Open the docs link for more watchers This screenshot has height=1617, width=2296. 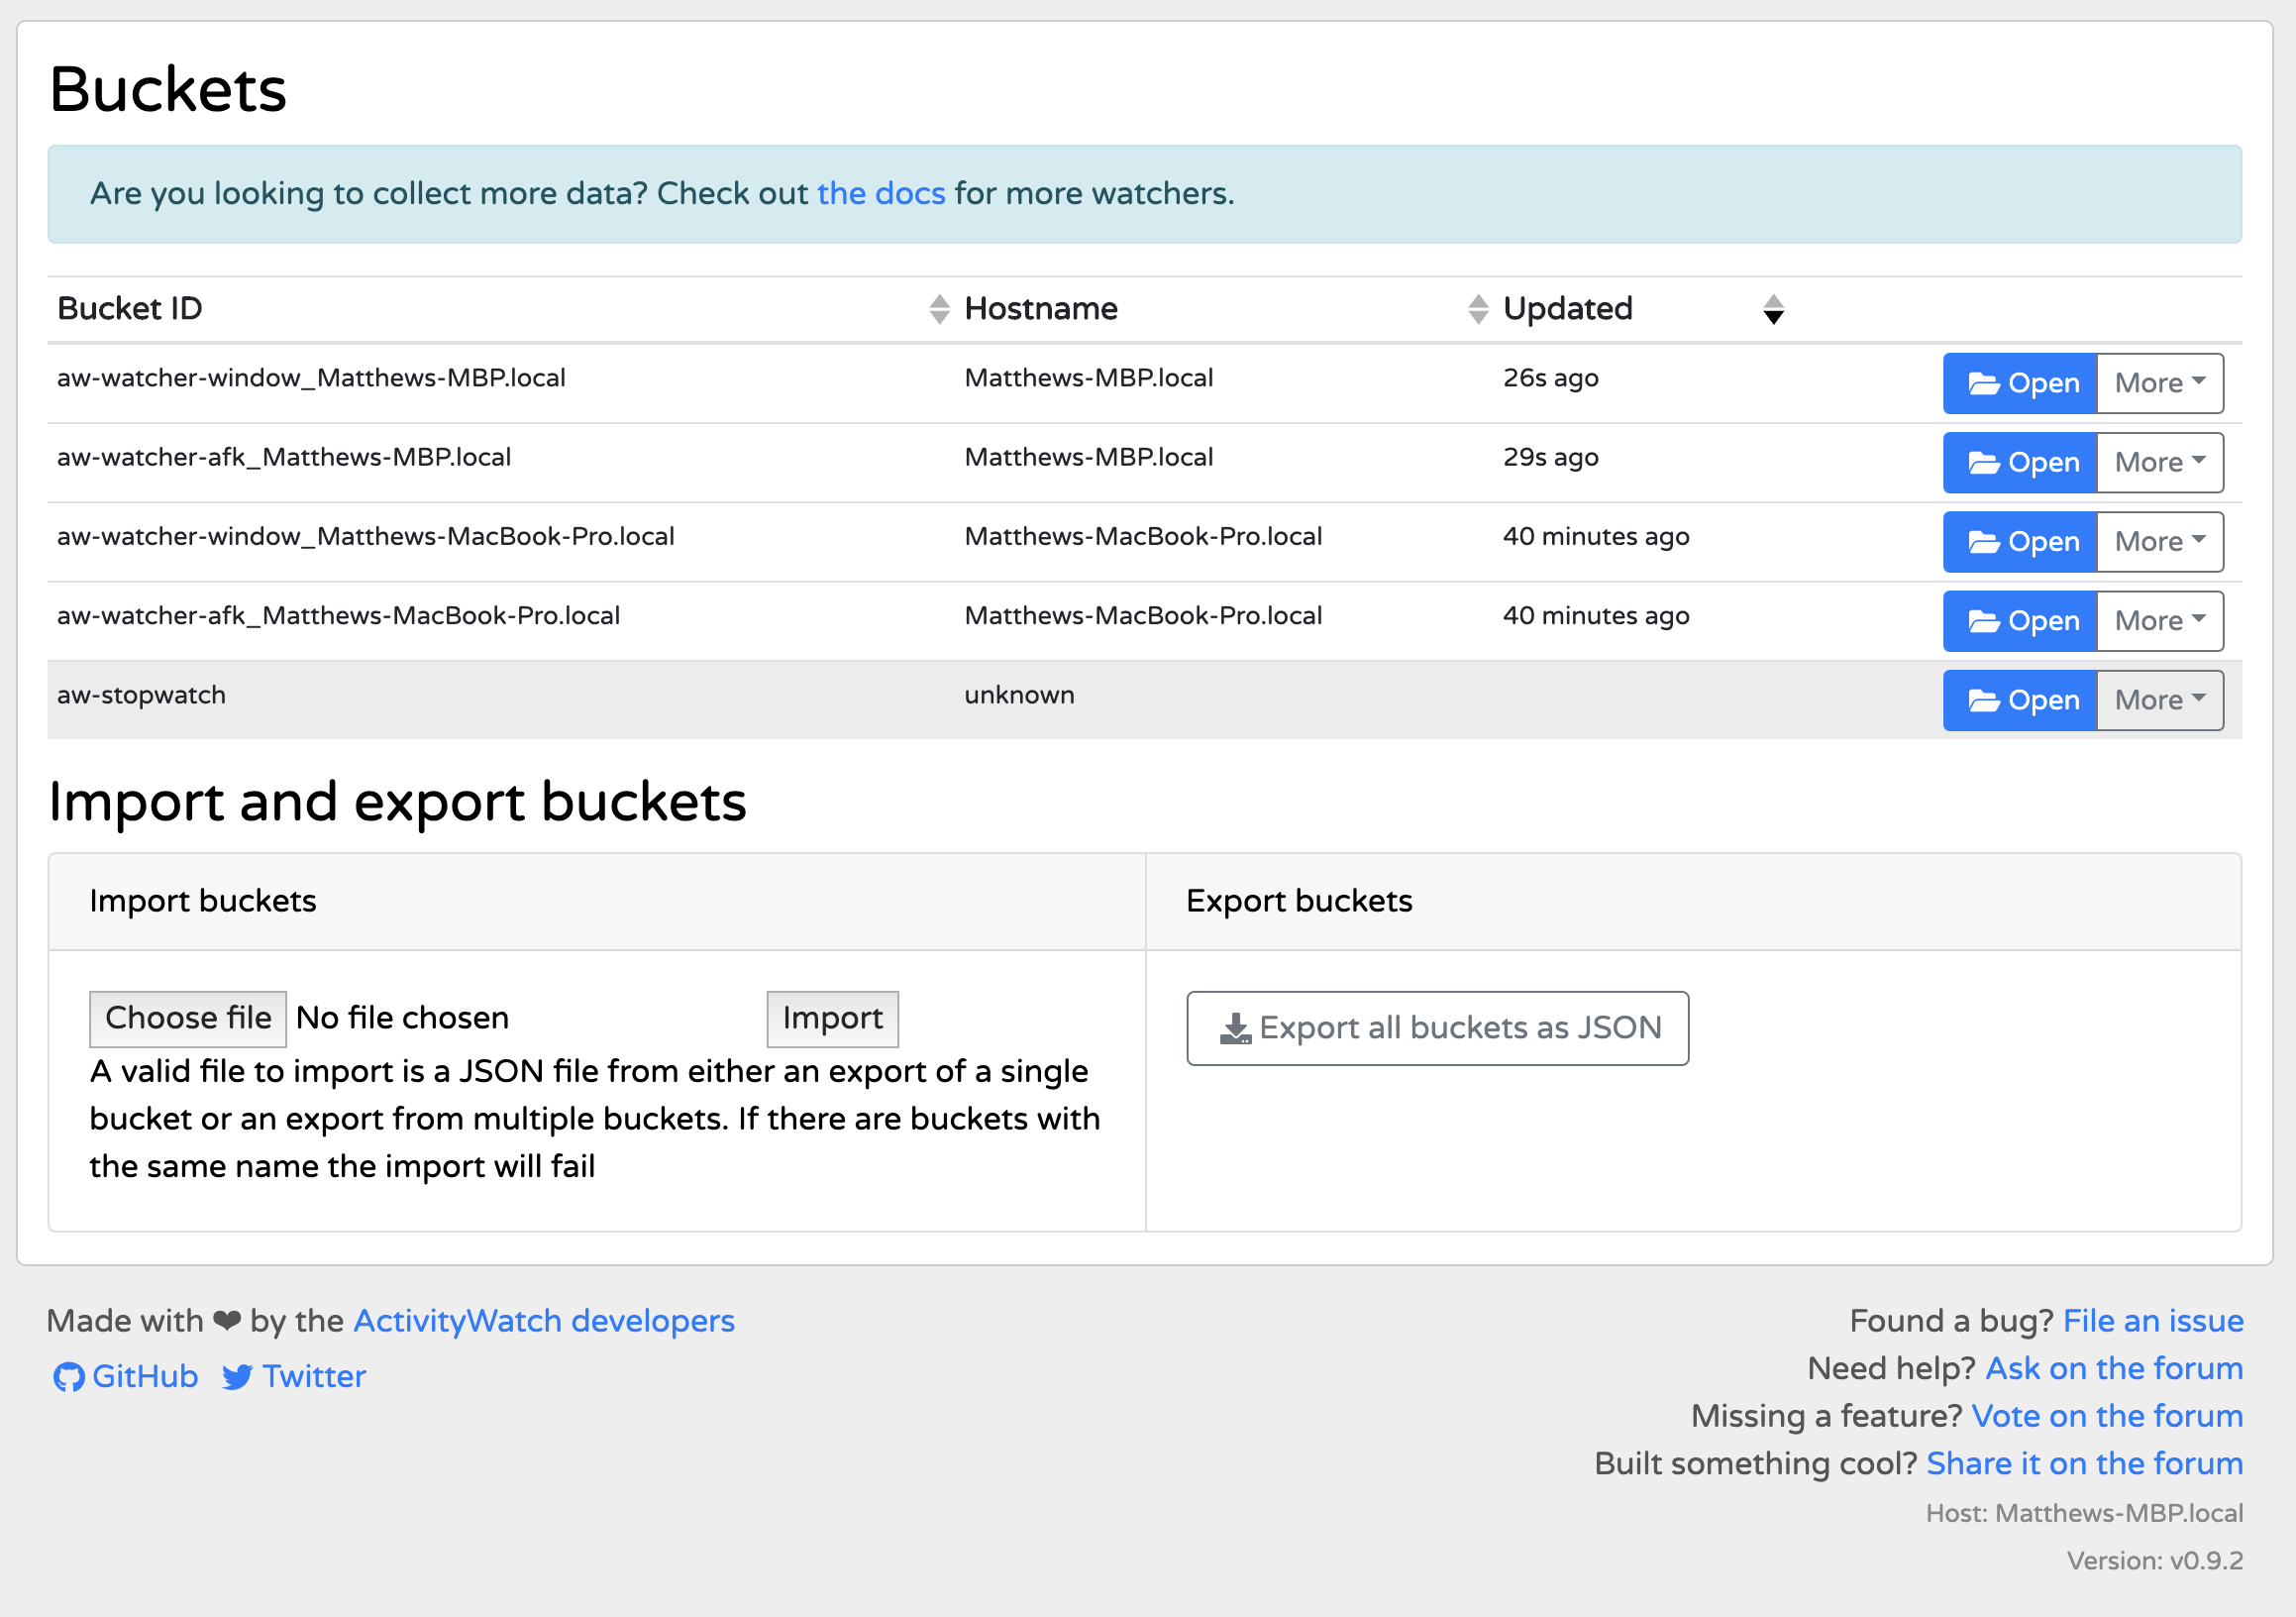click(880, 194)
